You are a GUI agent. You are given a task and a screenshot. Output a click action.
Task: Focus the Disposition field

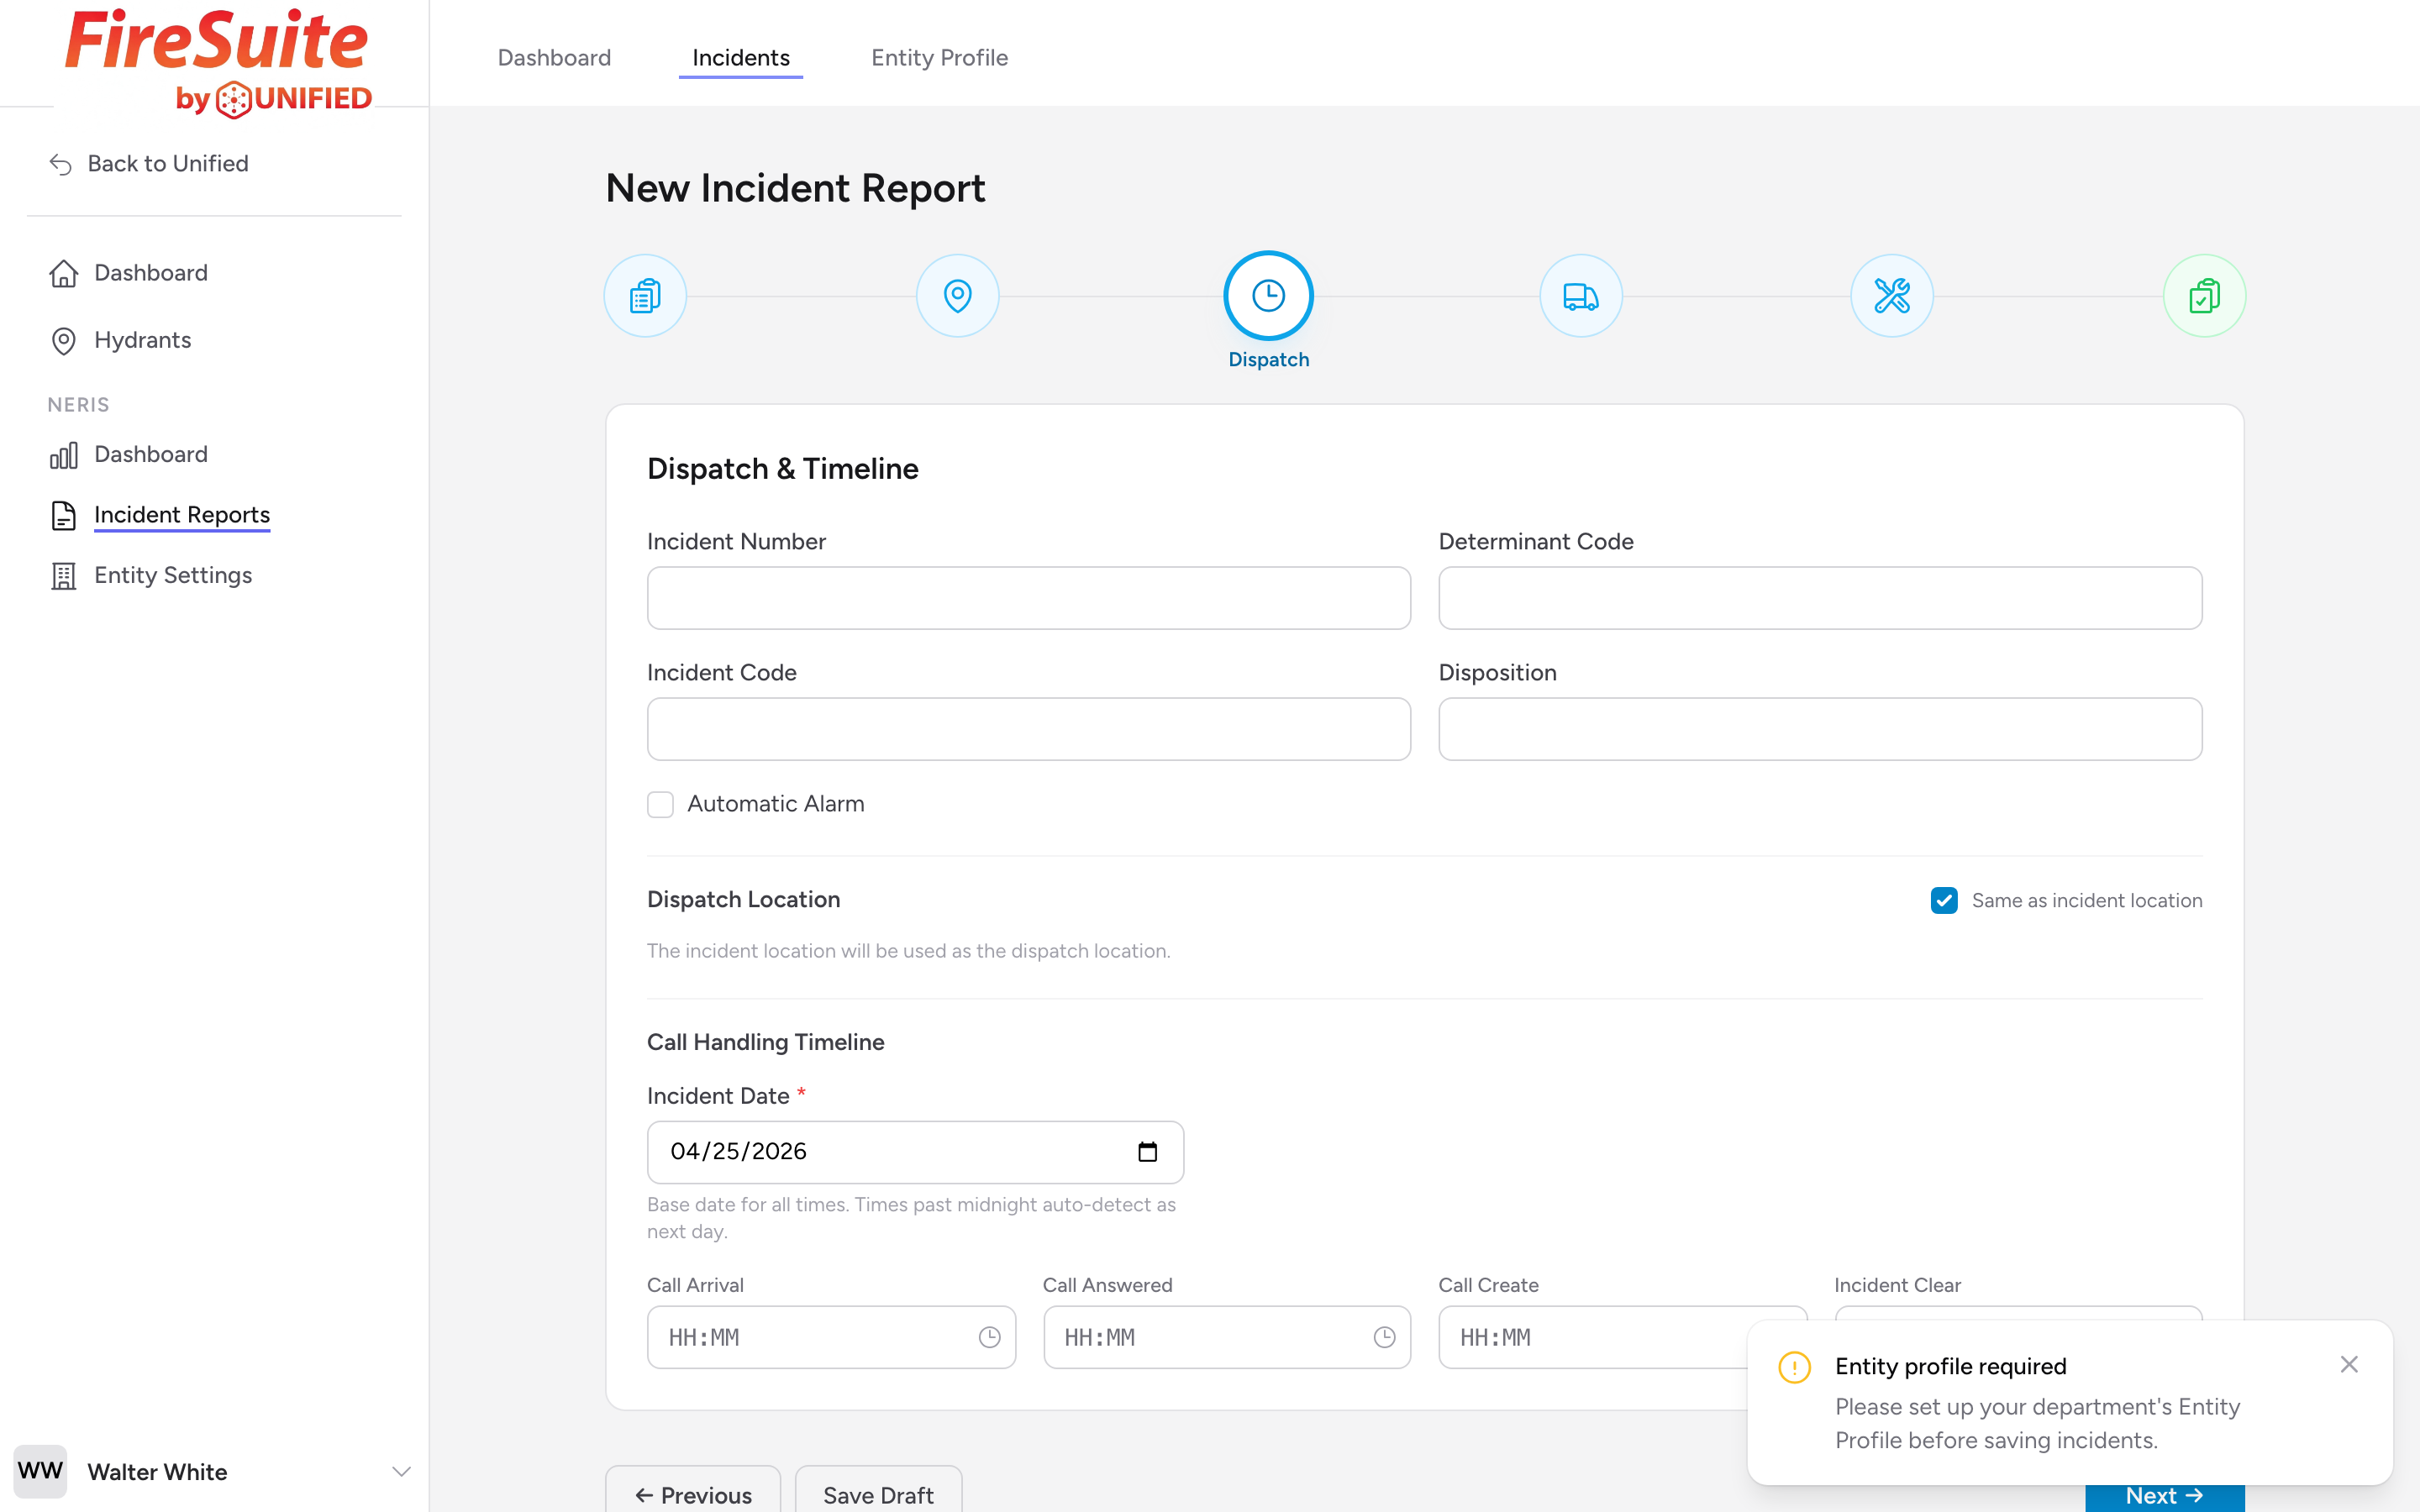pyautogui.click(x=1820, y=729)
